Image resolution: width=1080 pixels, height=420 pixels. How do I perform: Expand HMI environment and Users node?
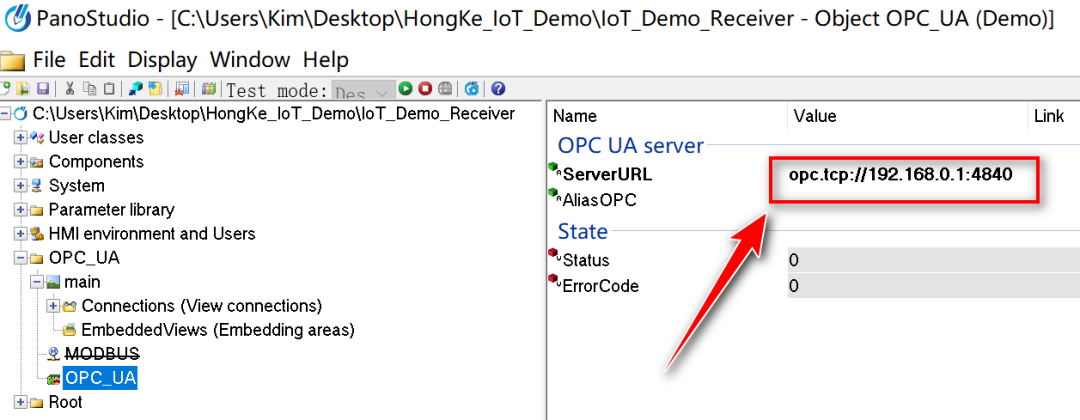tap(21, 233)
